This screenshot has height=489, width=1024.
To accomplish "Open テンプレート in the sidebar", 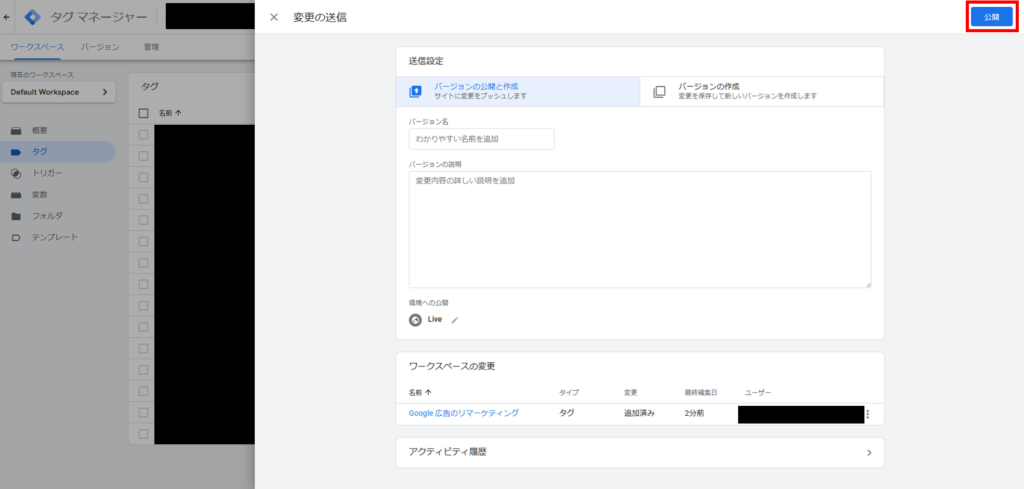I will click(57, 237).
